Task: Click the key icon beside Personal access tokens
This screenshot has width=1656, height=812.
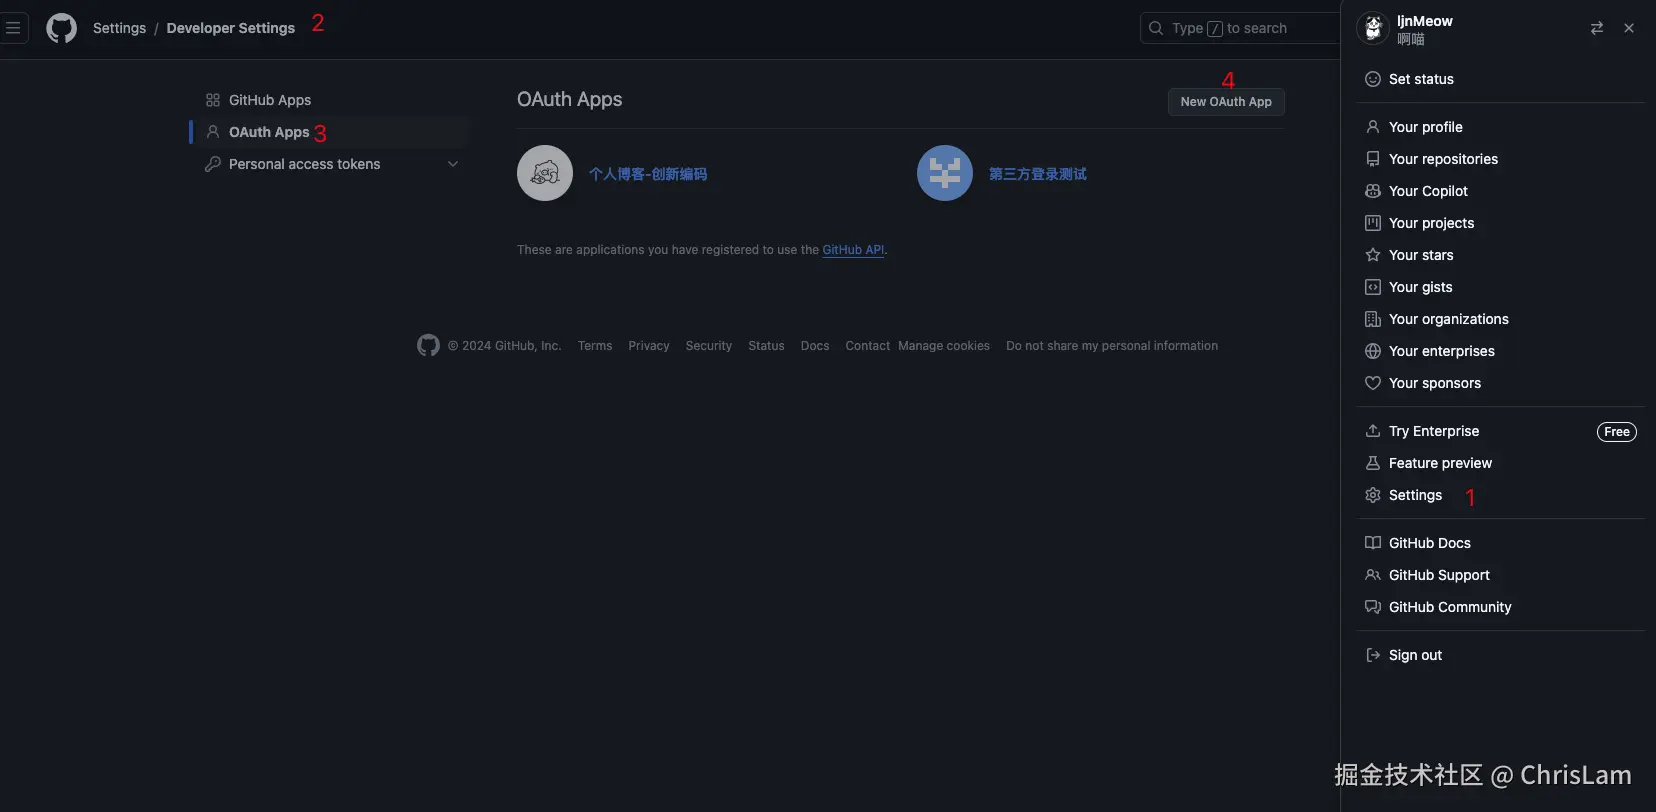Action: tap(213, 164)
